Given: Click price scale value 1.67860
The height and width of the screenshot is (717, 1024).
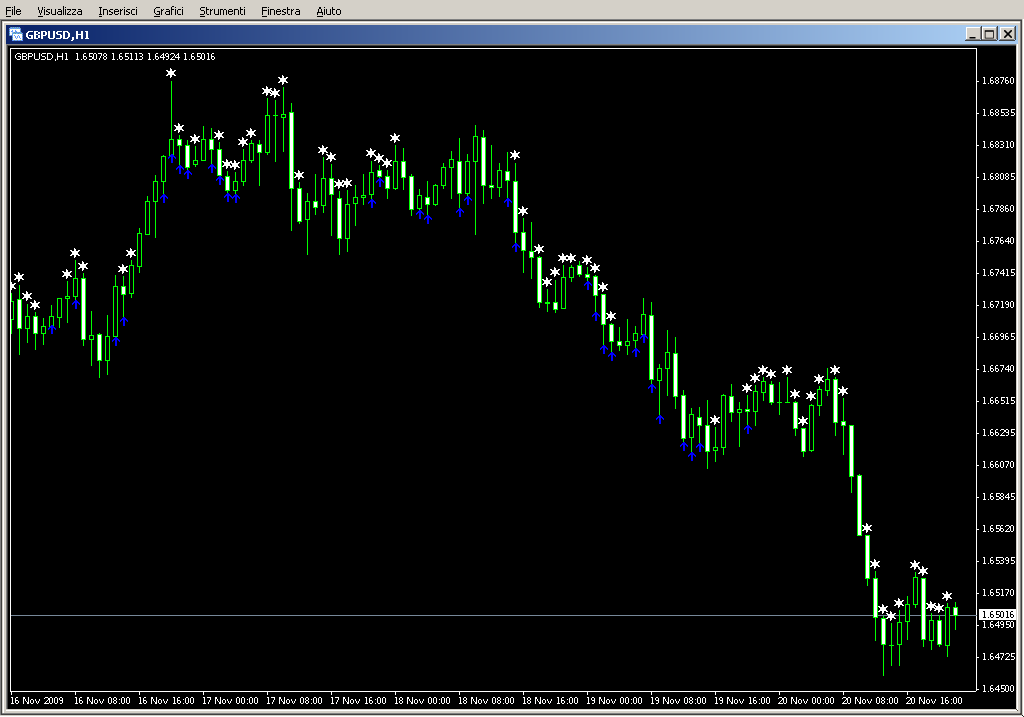Looking at the screenshot, I should tap(999, 209).
